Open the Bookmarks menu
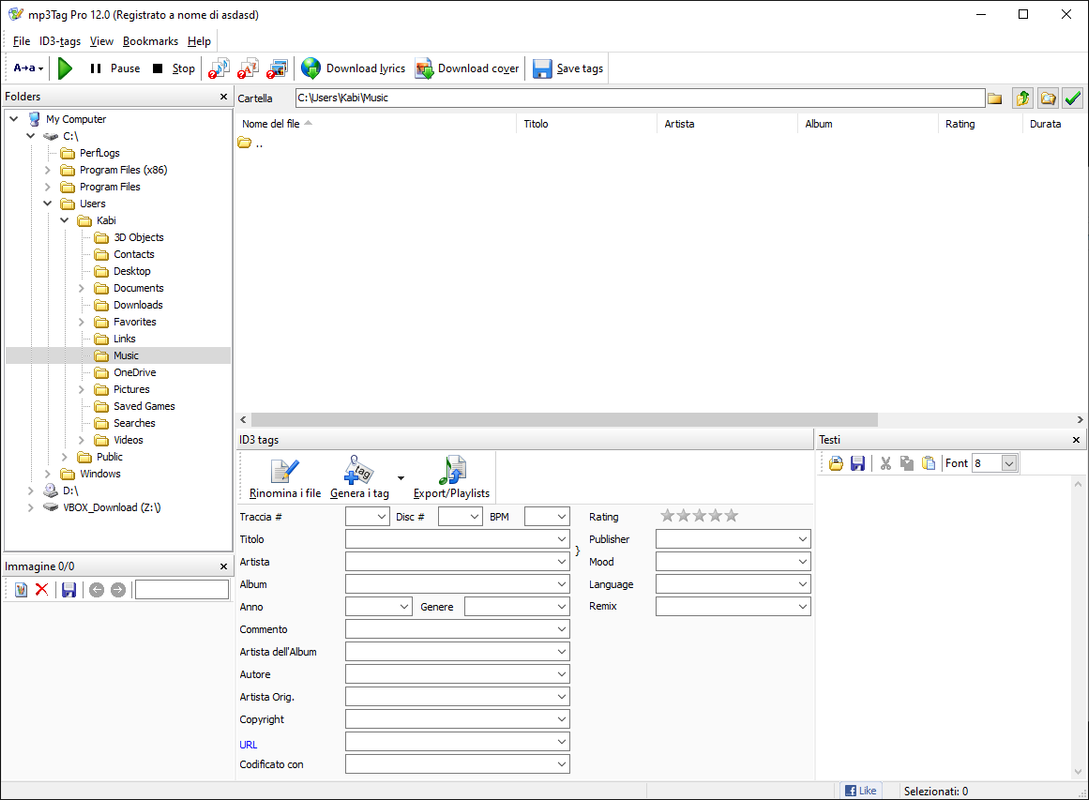 click(x=151, y=41)
